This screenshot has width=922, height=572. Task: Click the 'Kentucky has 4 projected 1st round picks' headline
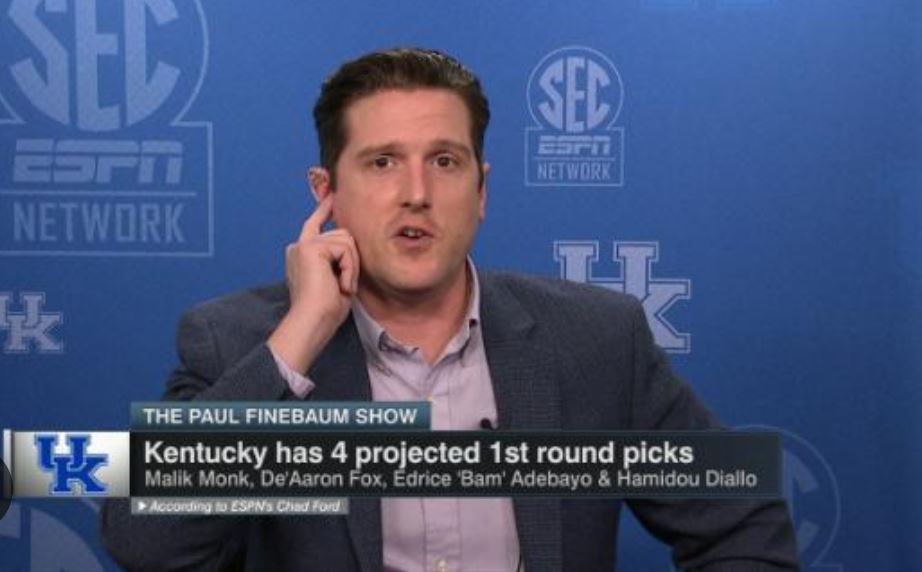pyautogui.click(x=419, y=453)
